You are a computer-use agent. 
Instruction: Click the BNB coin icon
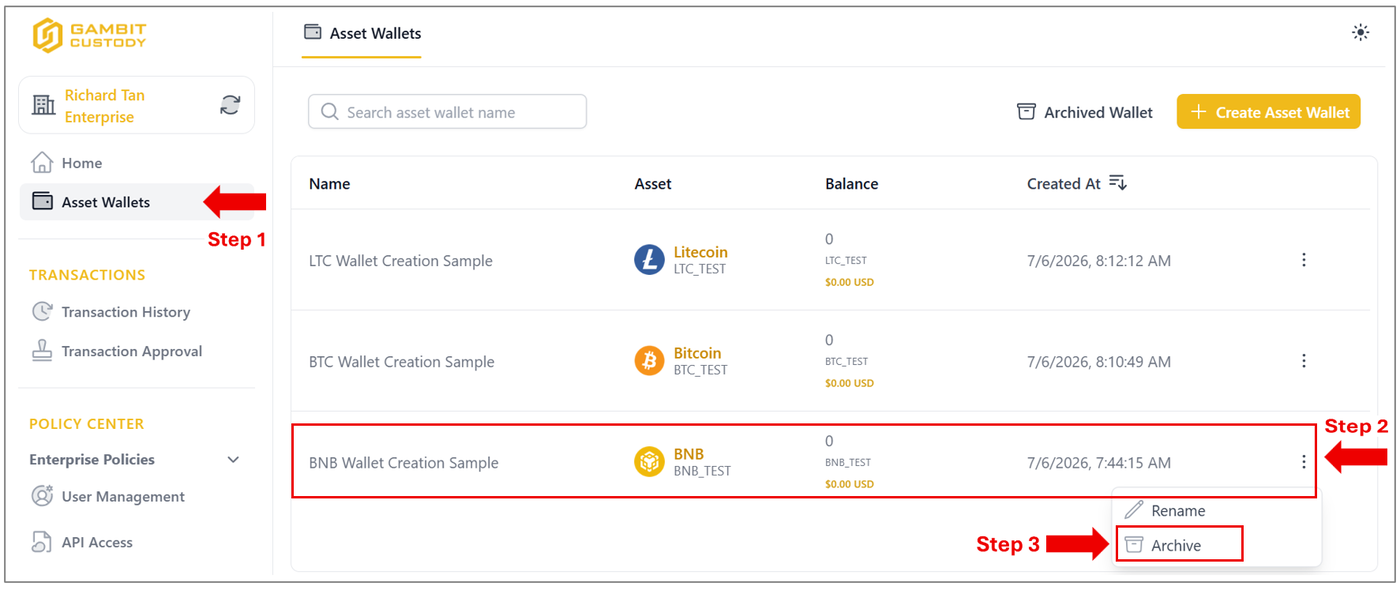coord(649,462)
